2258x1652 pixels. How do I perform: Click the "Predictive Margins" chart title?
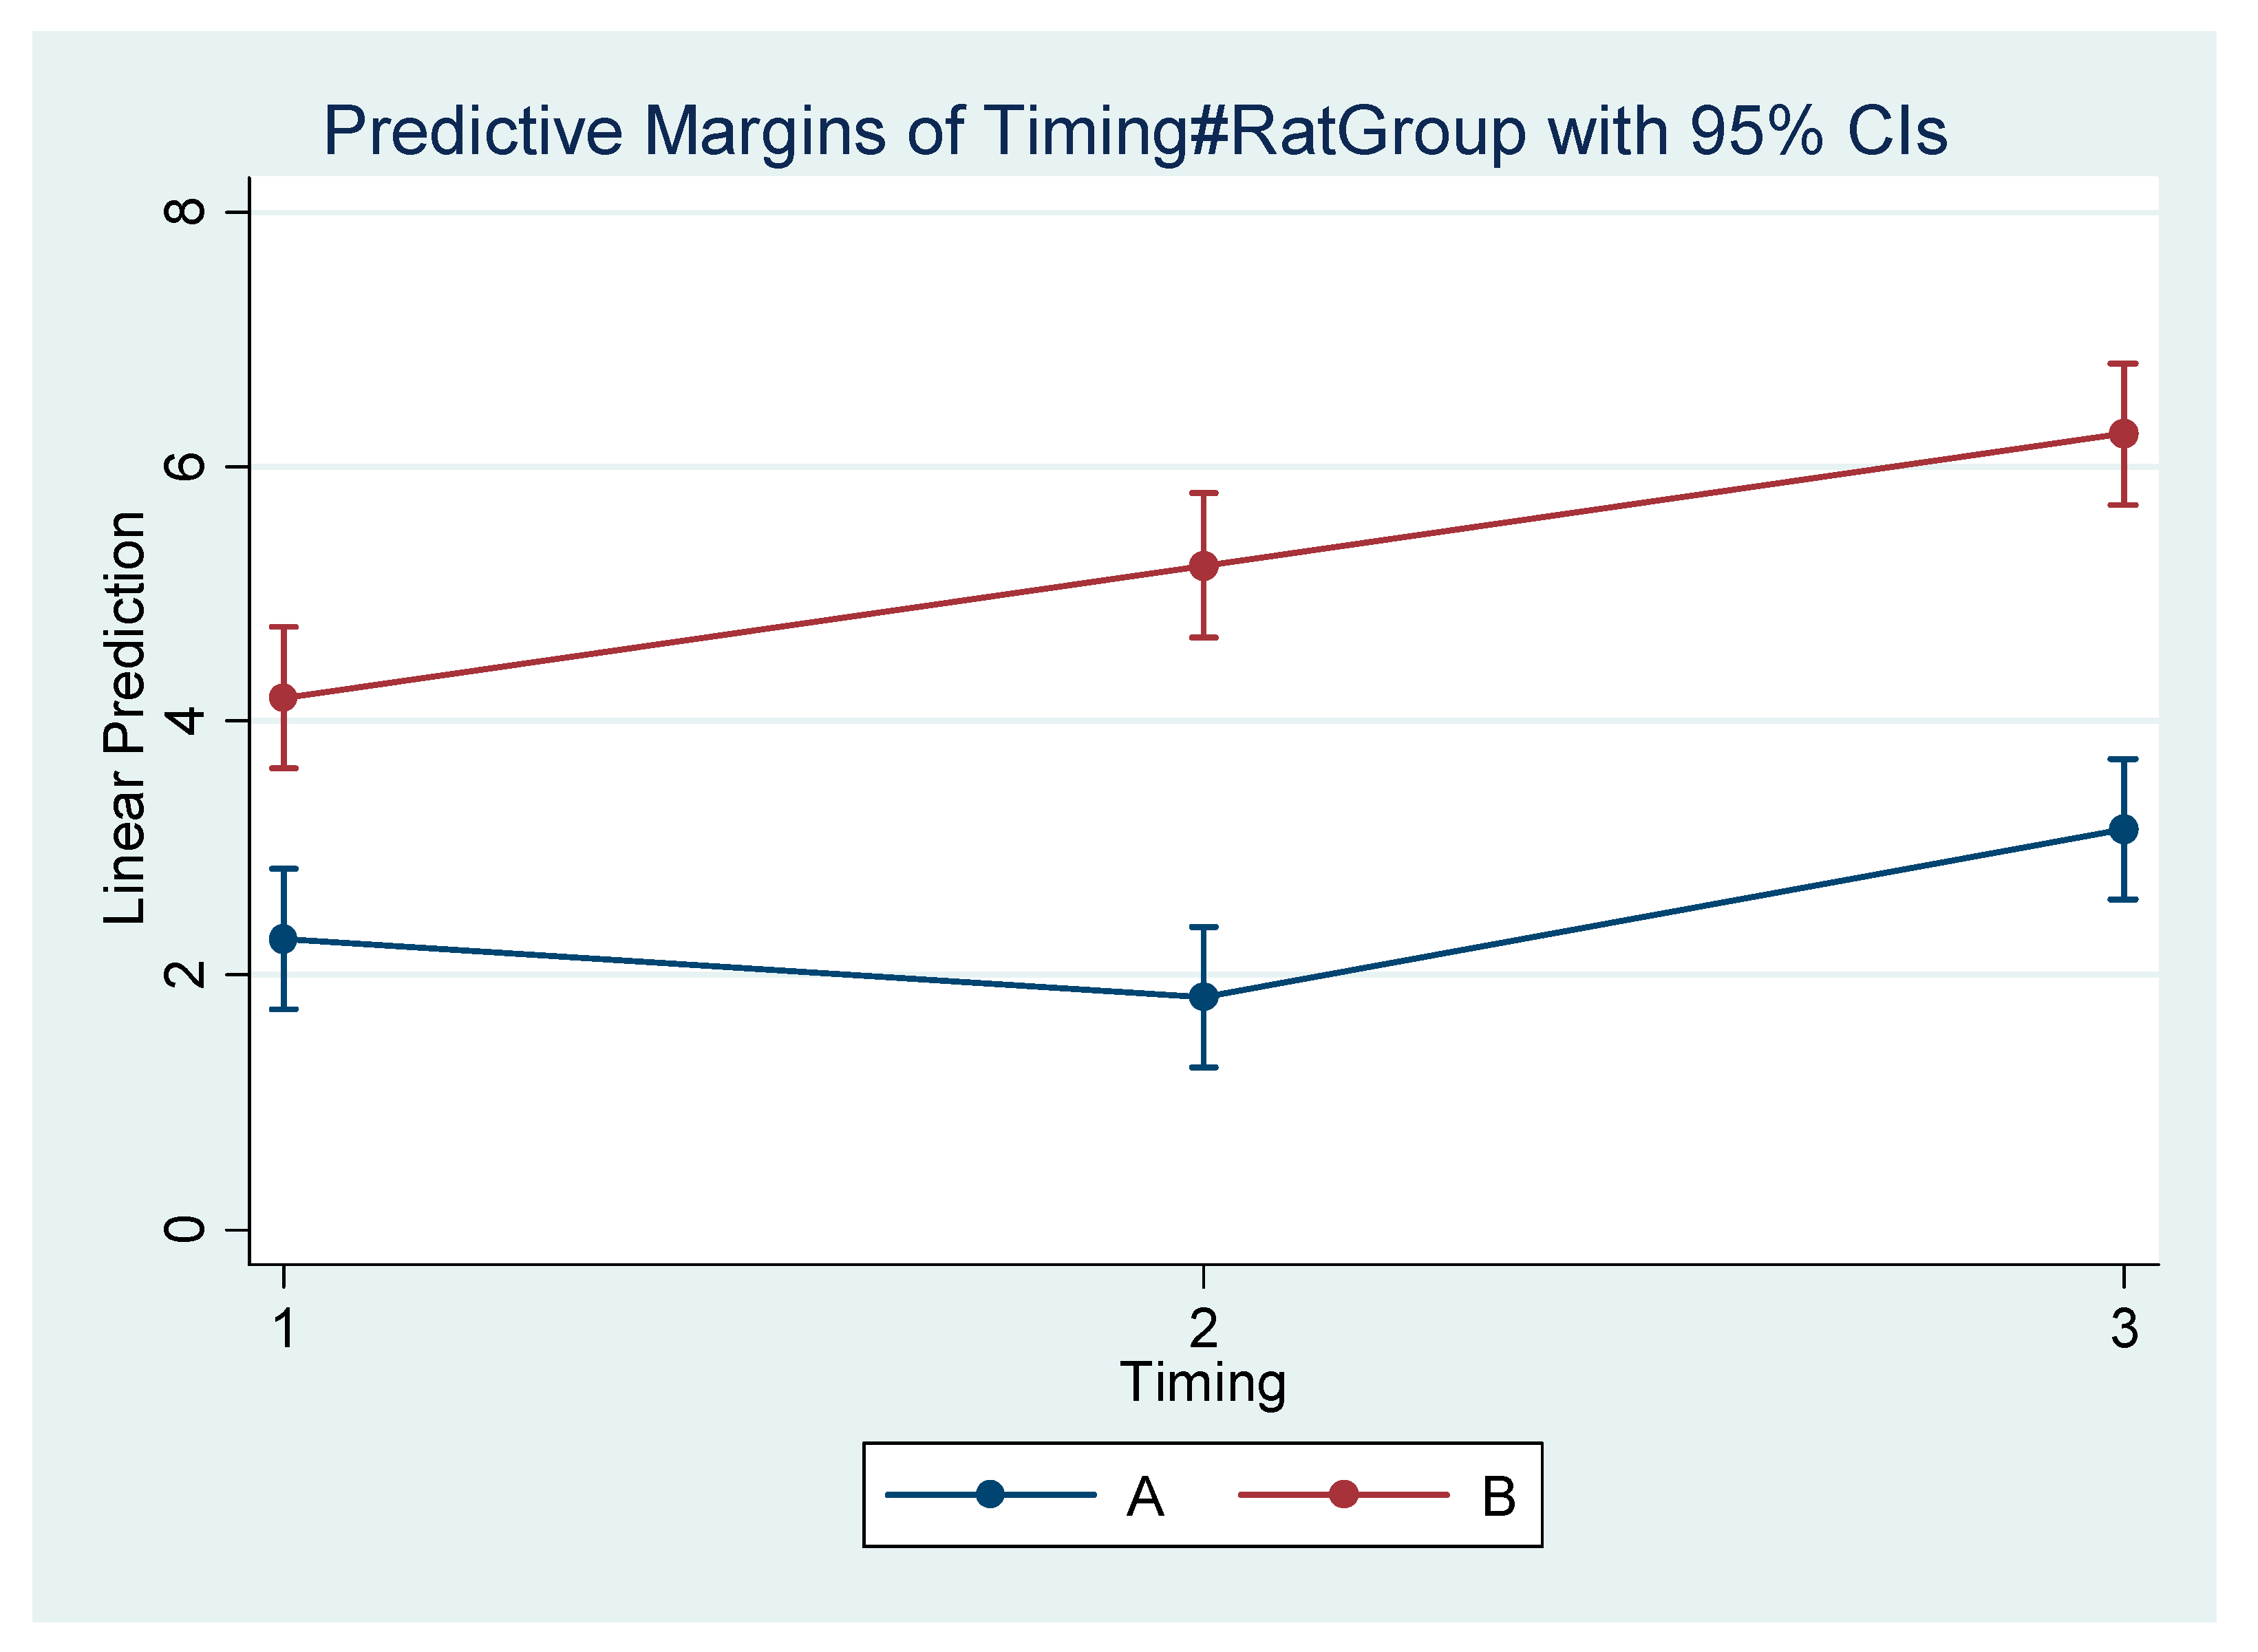click(x=1135, y=131)
